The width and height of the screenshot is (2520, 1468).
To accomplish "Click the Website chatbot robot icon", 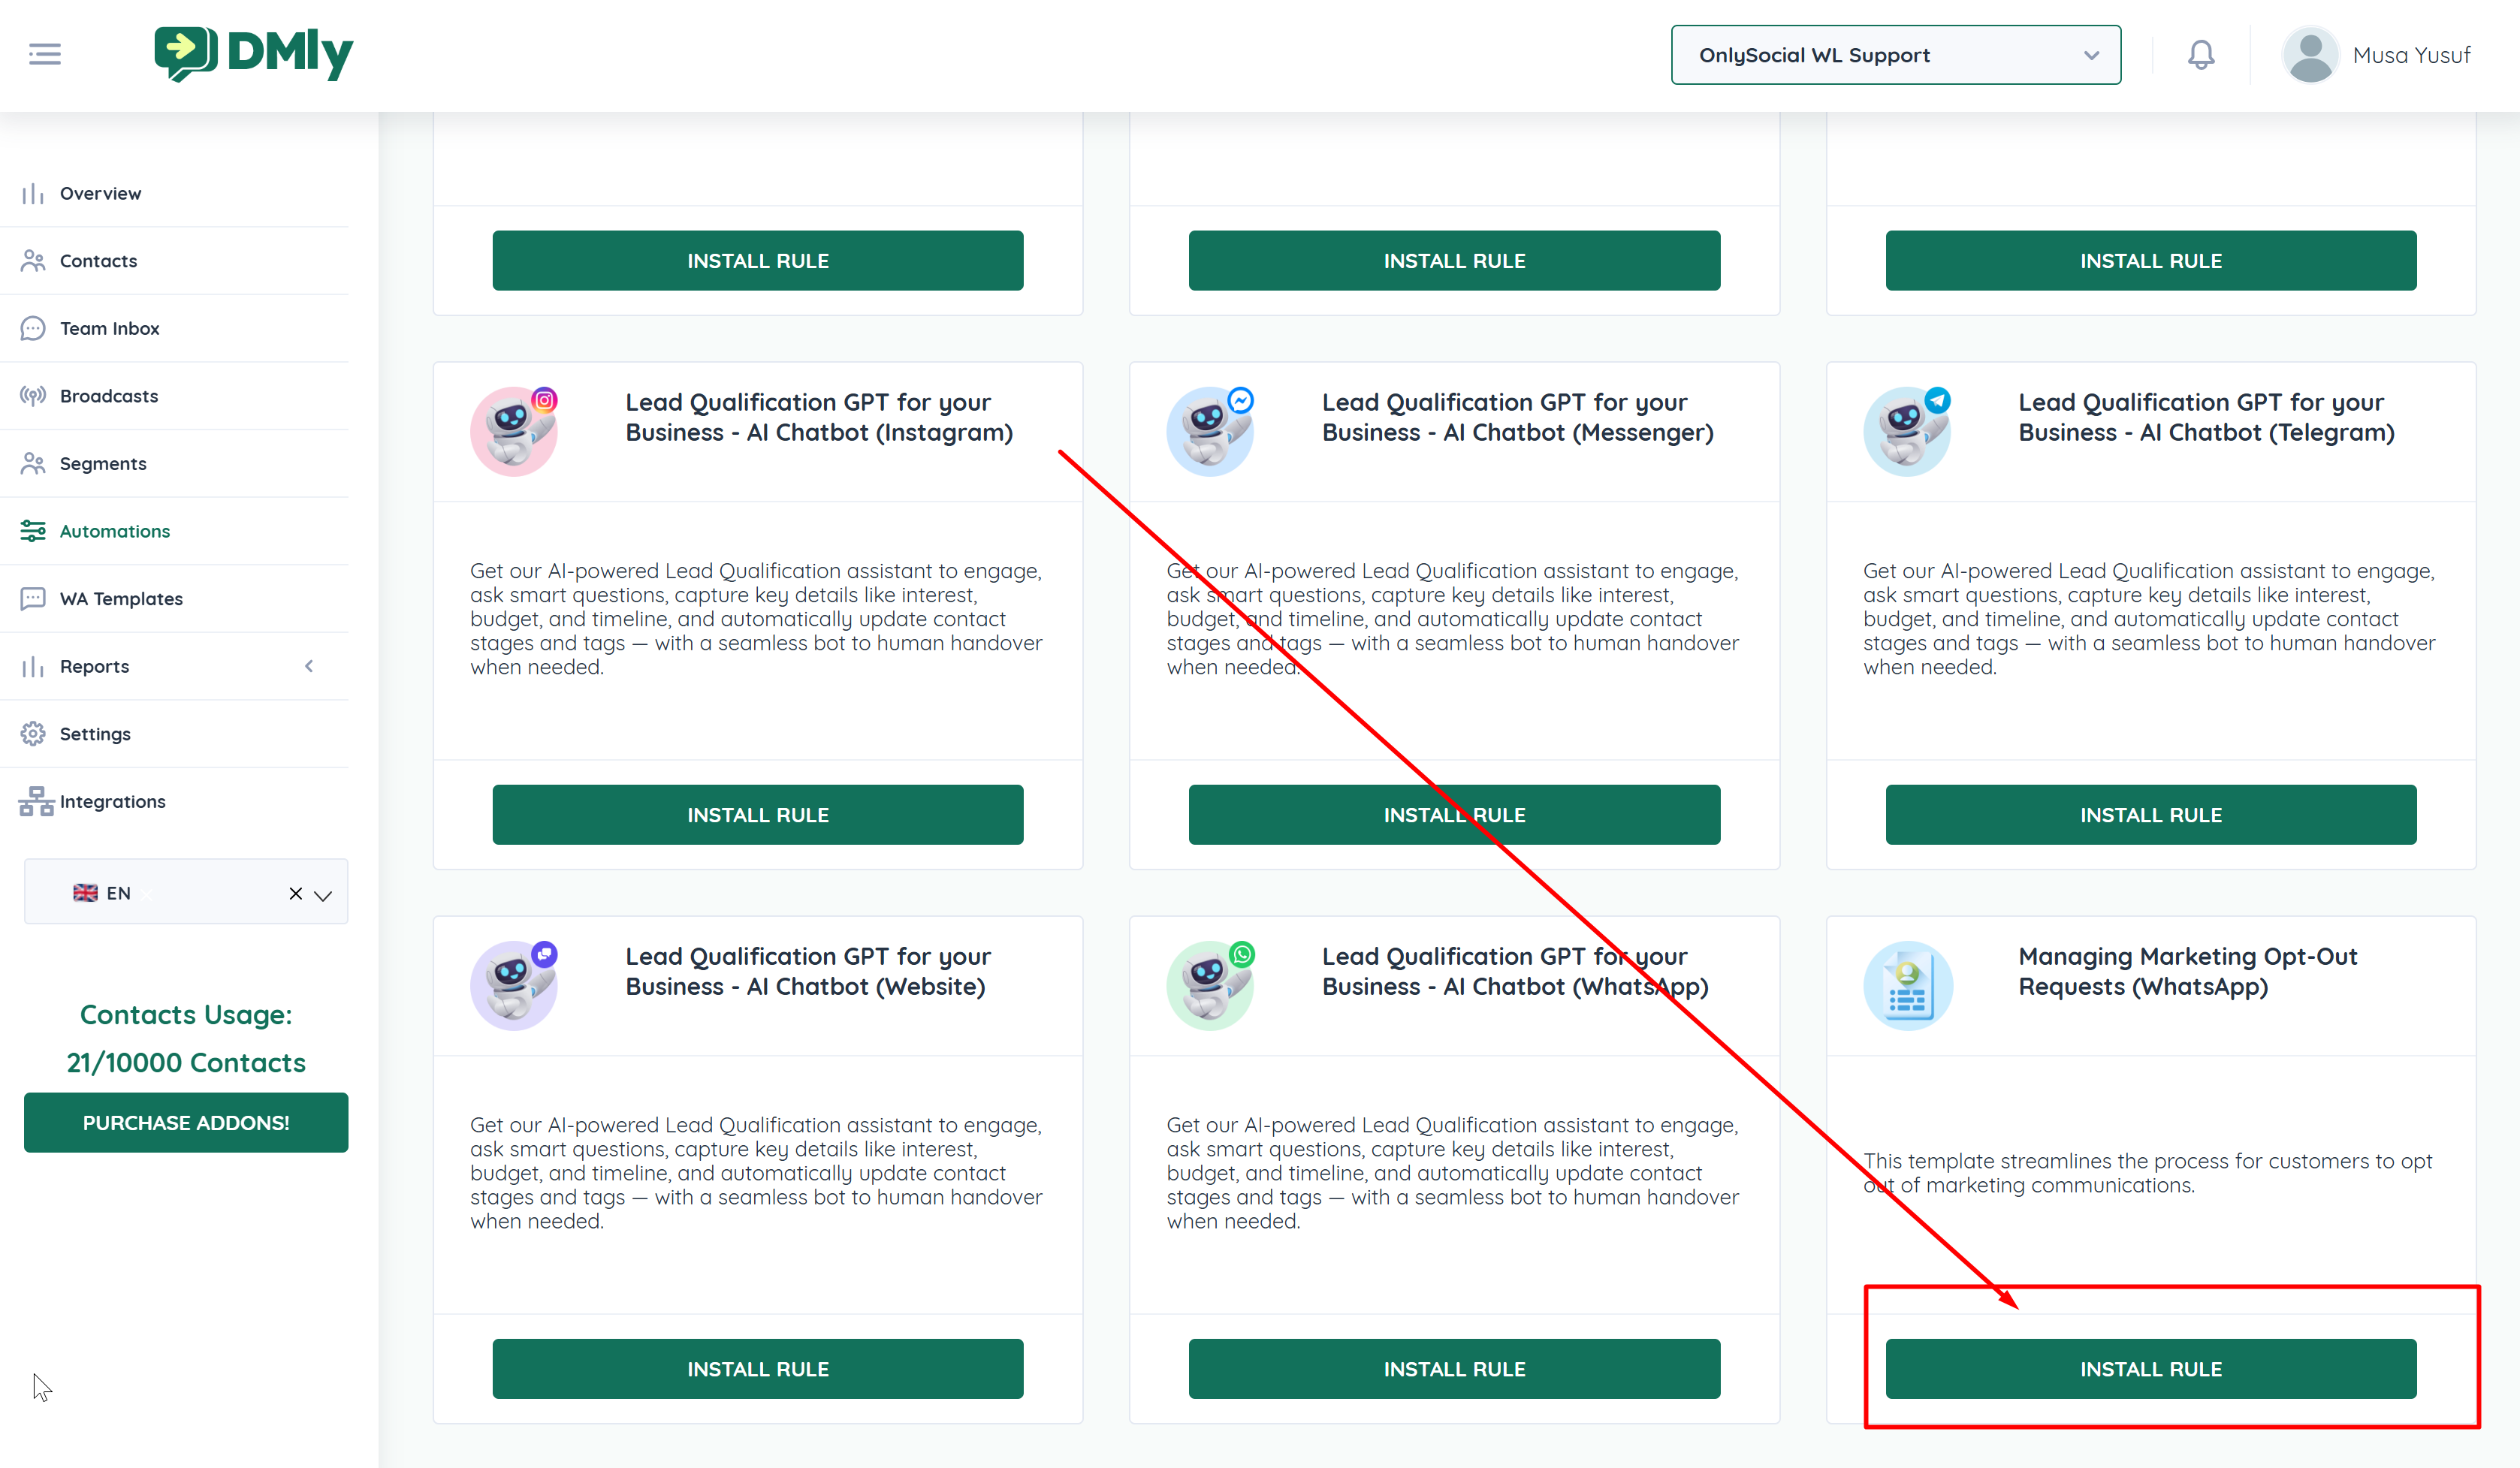I will click(514, 985).
